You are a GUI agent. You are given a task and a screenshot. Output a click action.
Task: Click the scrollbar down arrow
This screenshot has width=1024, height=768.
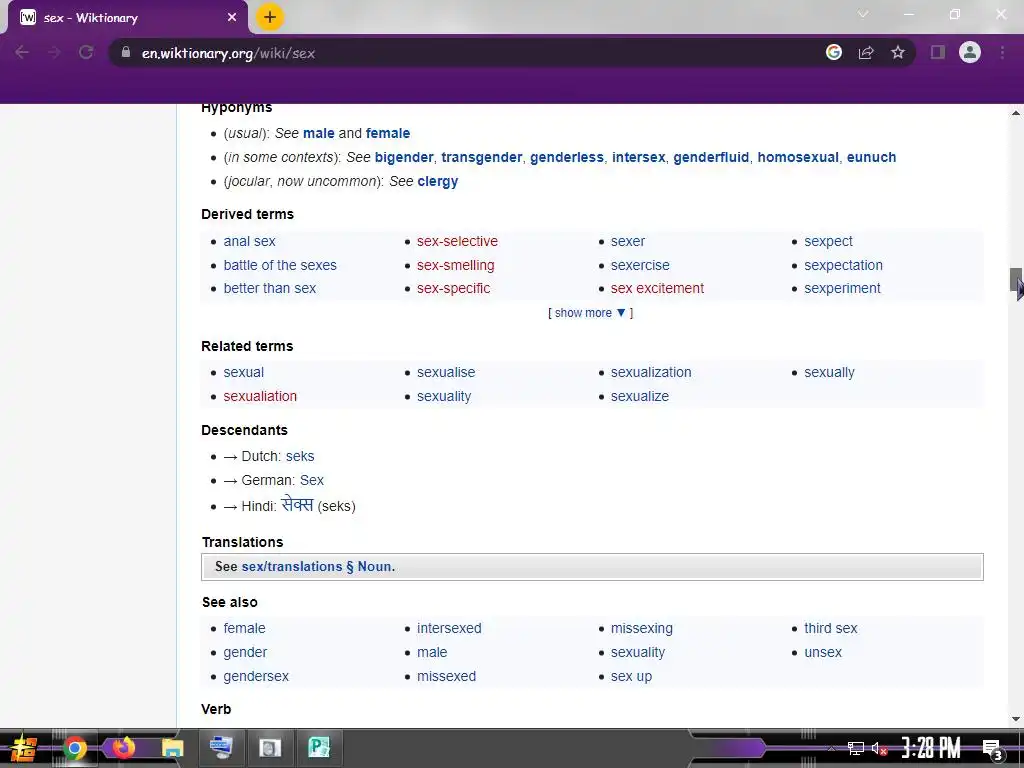point(1016,719)
